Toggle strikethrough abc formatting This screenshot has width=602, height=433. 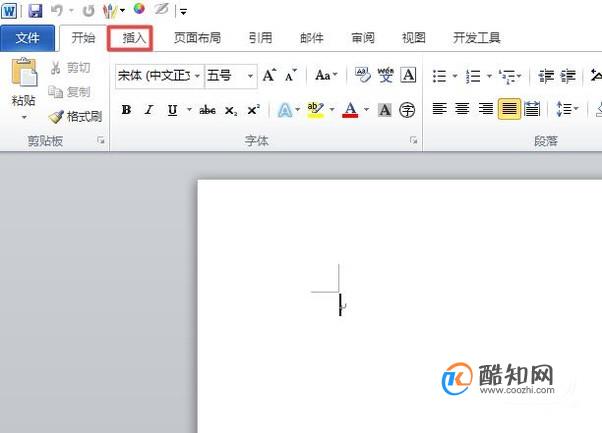coord(207,110)
